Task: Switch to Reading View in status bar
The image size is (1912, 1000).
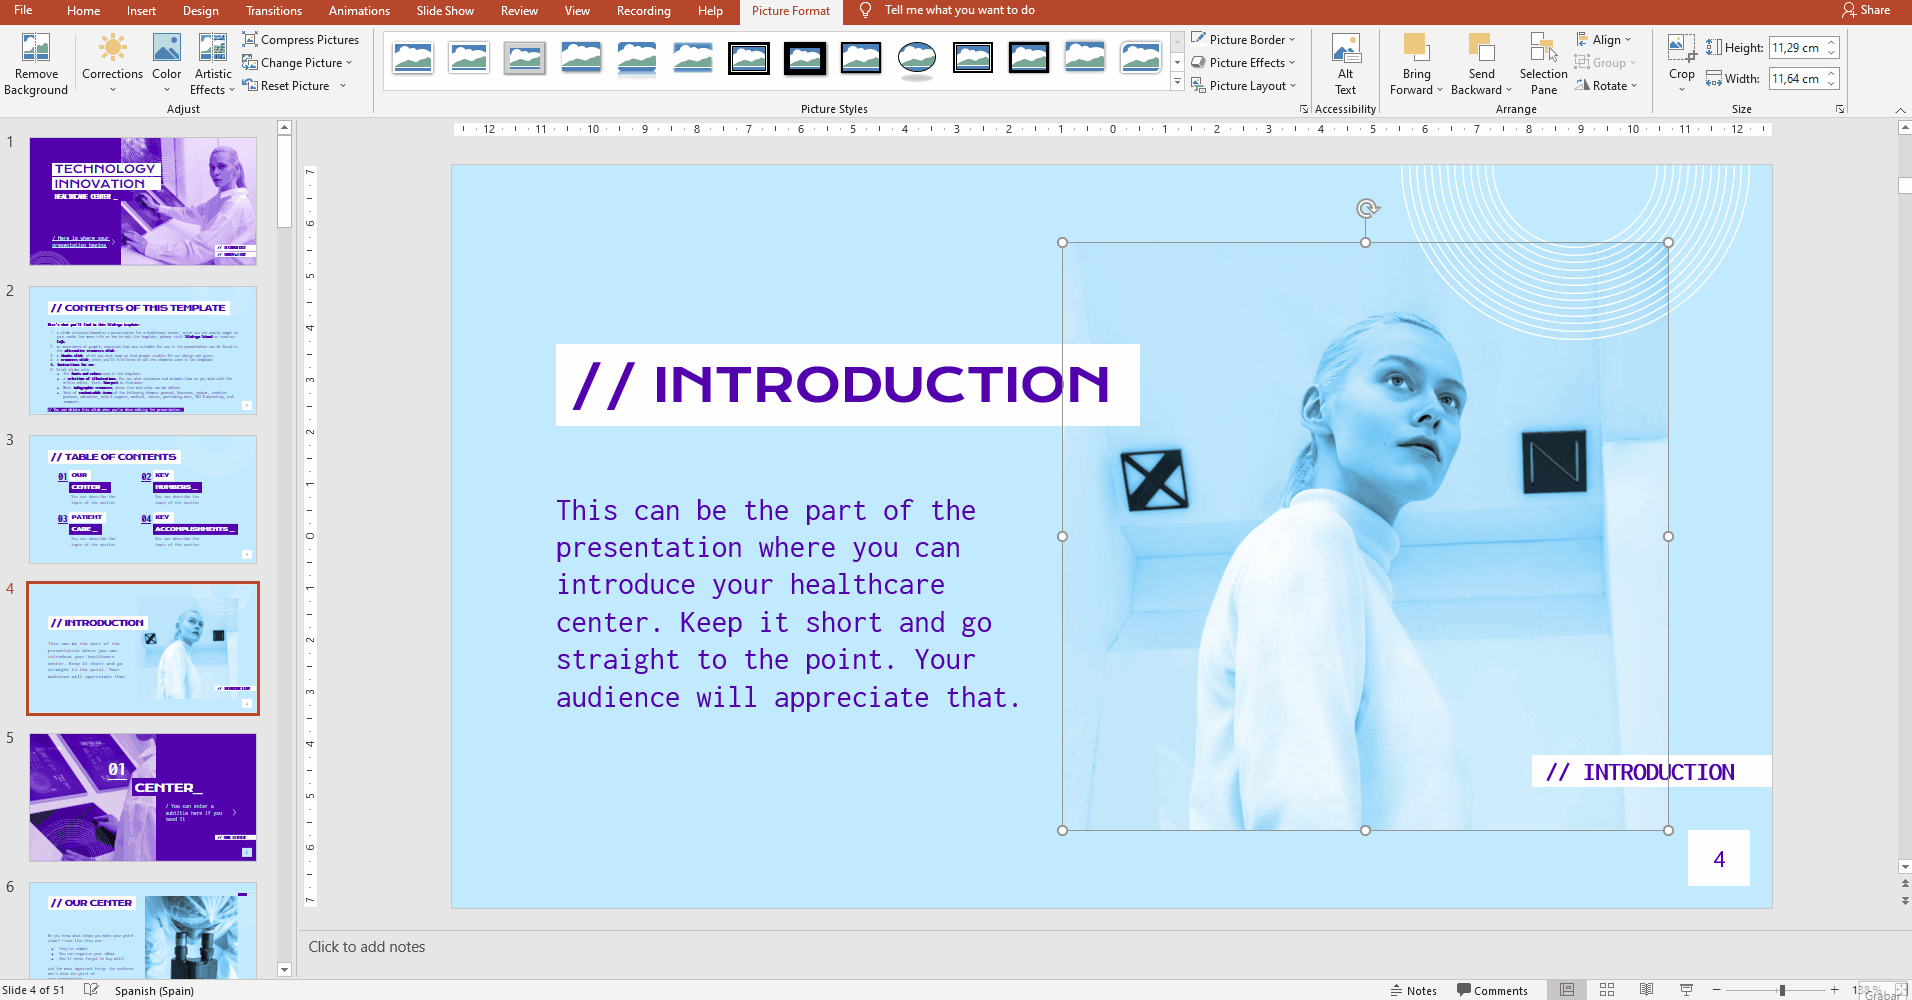Action: tap(1647, 990)
